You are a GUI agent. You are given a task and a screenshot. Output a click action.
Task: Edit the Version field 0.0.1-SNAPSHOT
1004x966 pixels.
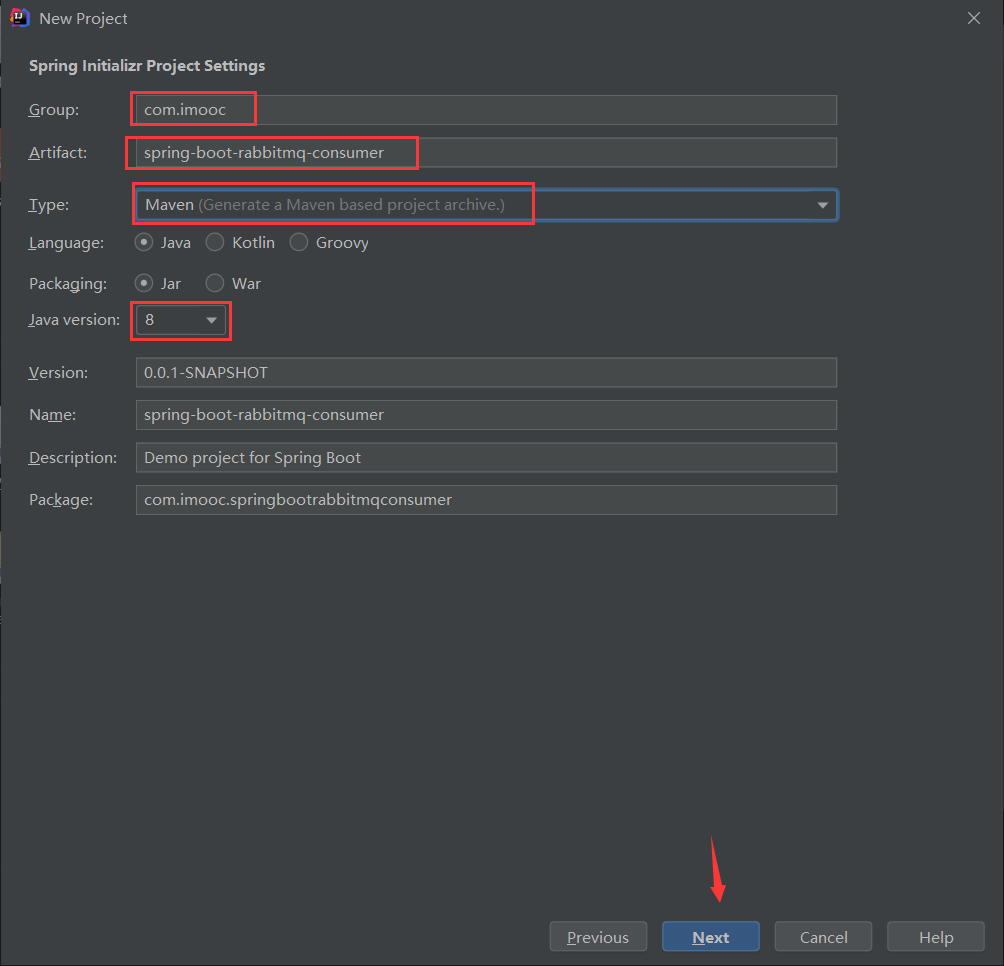click(486, 373)
